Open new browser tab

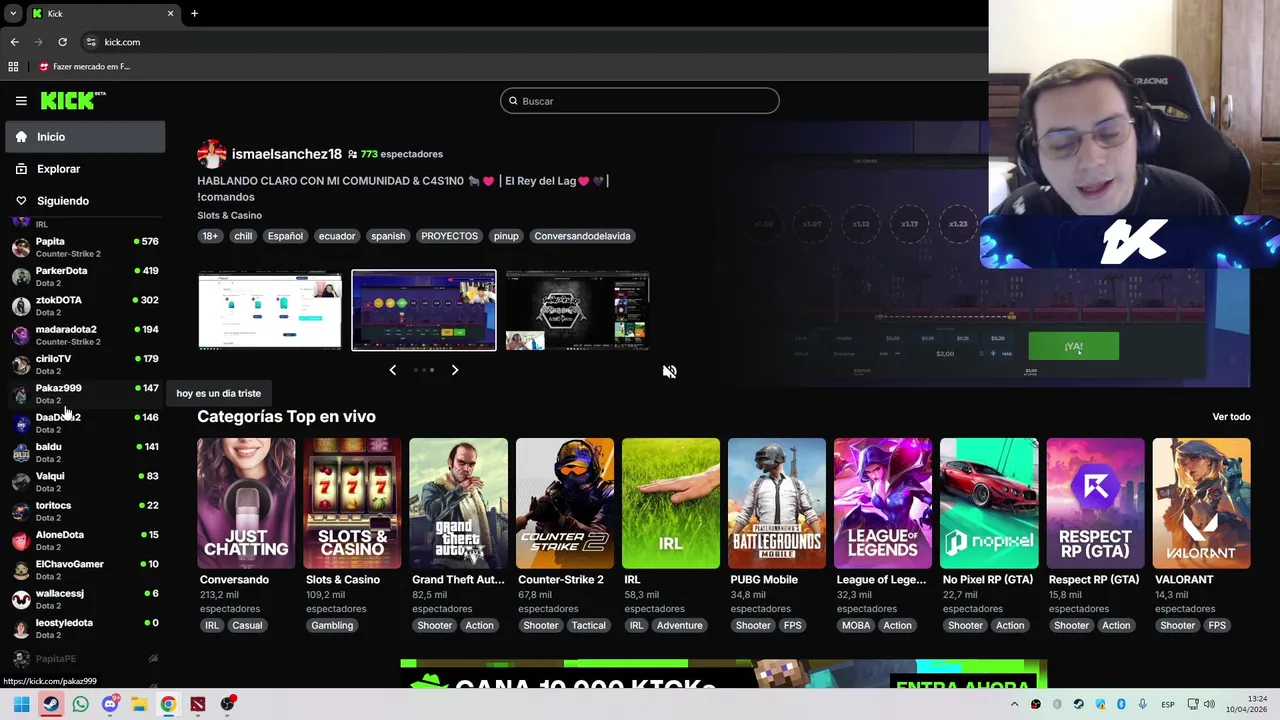click(x=194, y=13)
